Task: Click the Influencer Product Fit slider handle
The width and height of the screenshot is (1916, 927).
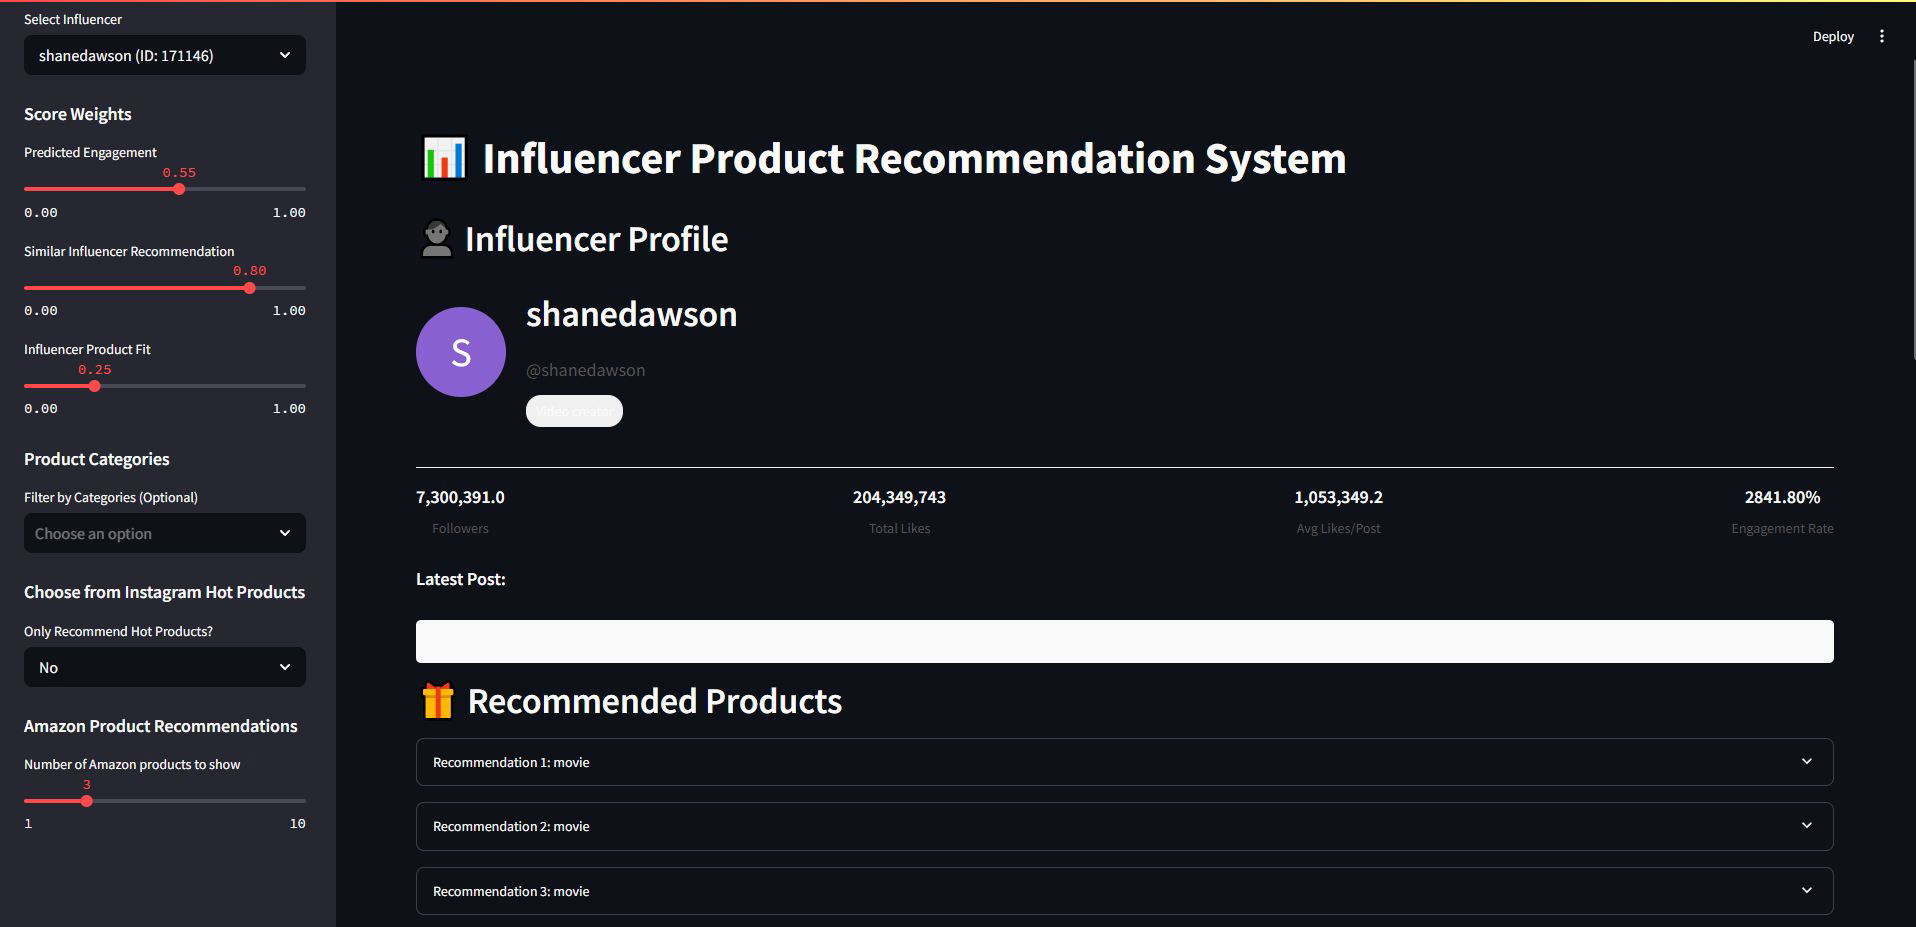Action: pyautogui.click(x=94, y=386)
